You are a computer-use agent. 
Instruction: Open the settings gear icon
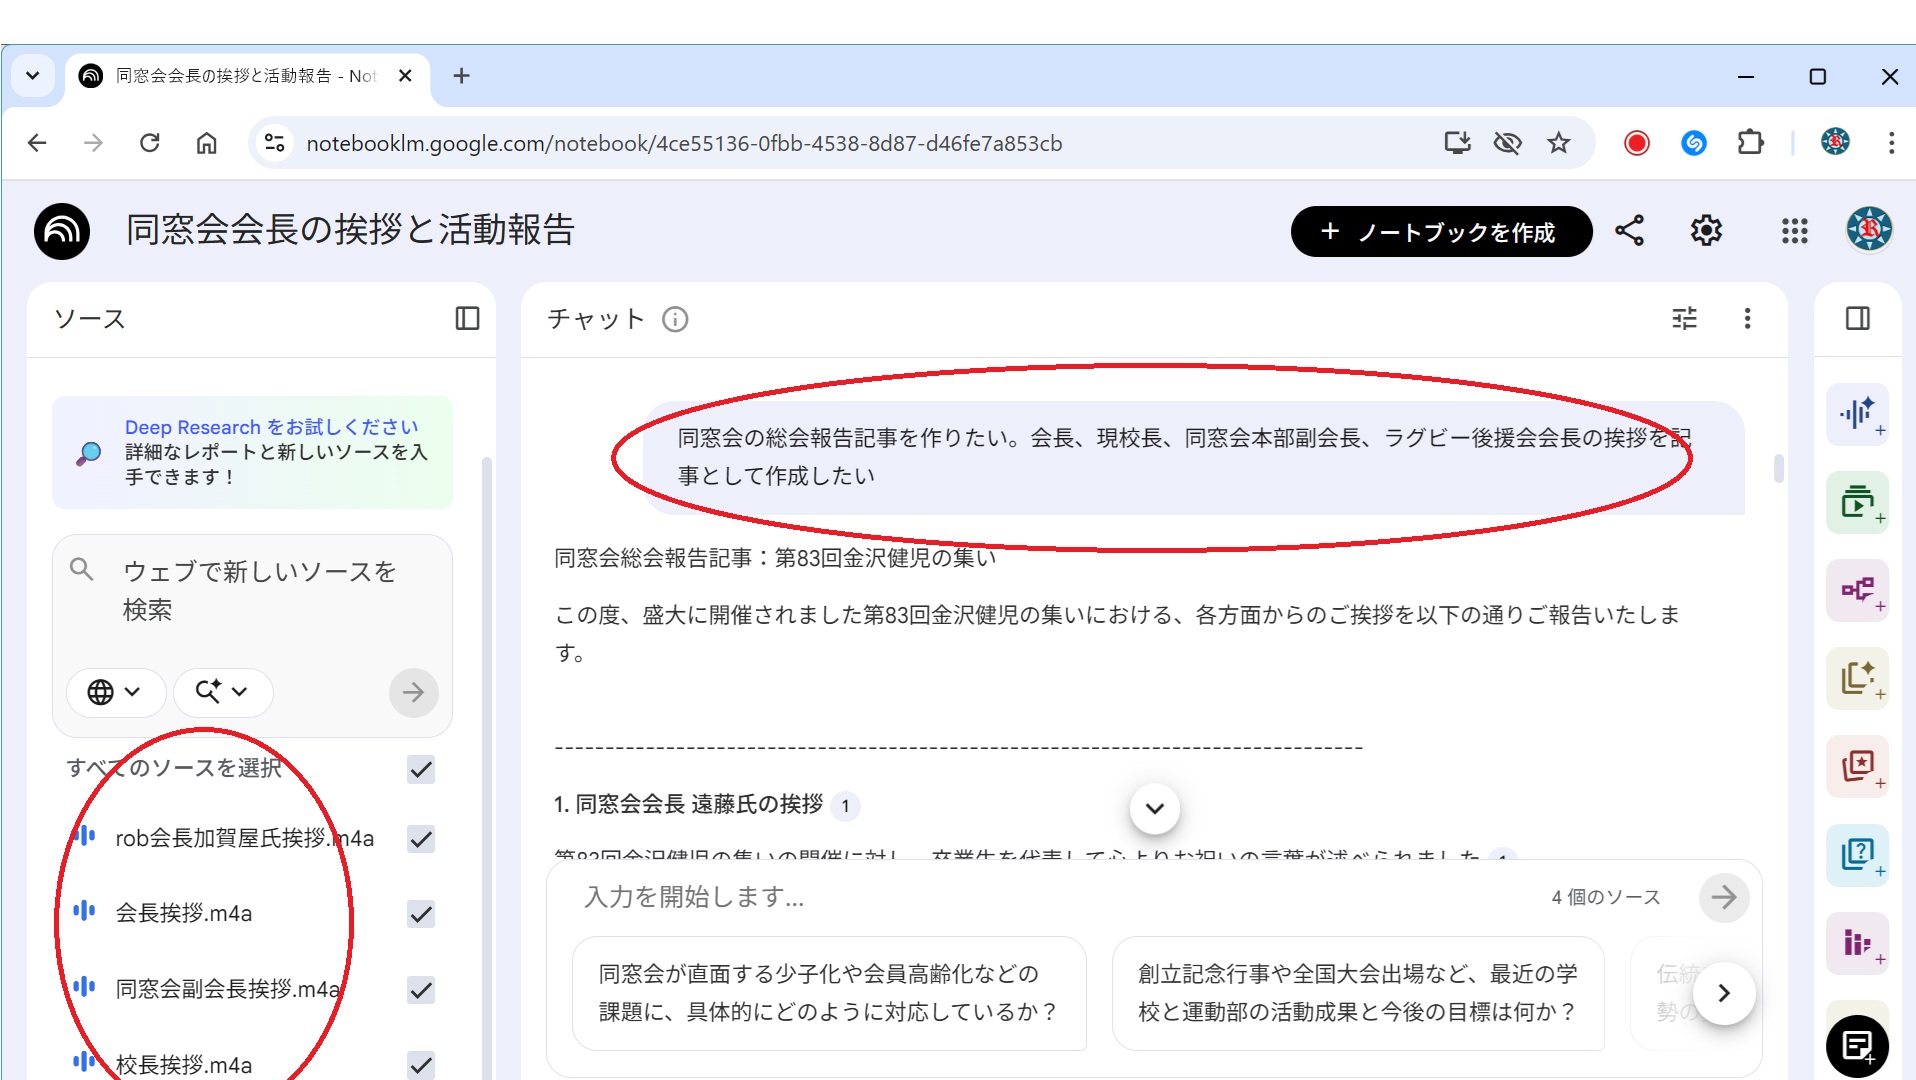1706,231
